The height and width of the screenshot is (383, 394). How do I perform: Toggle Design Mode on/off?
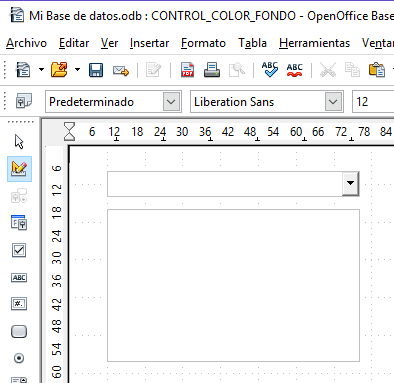(x=19, y=169)
